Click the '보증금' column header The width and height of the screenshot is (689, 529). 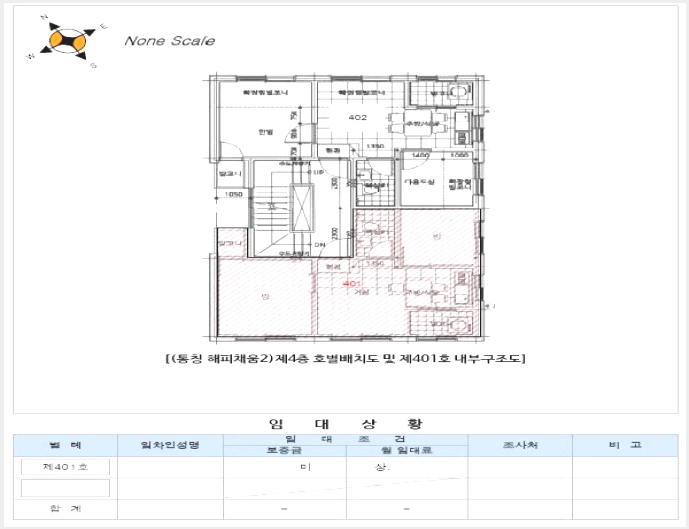(x=284, y=450)
